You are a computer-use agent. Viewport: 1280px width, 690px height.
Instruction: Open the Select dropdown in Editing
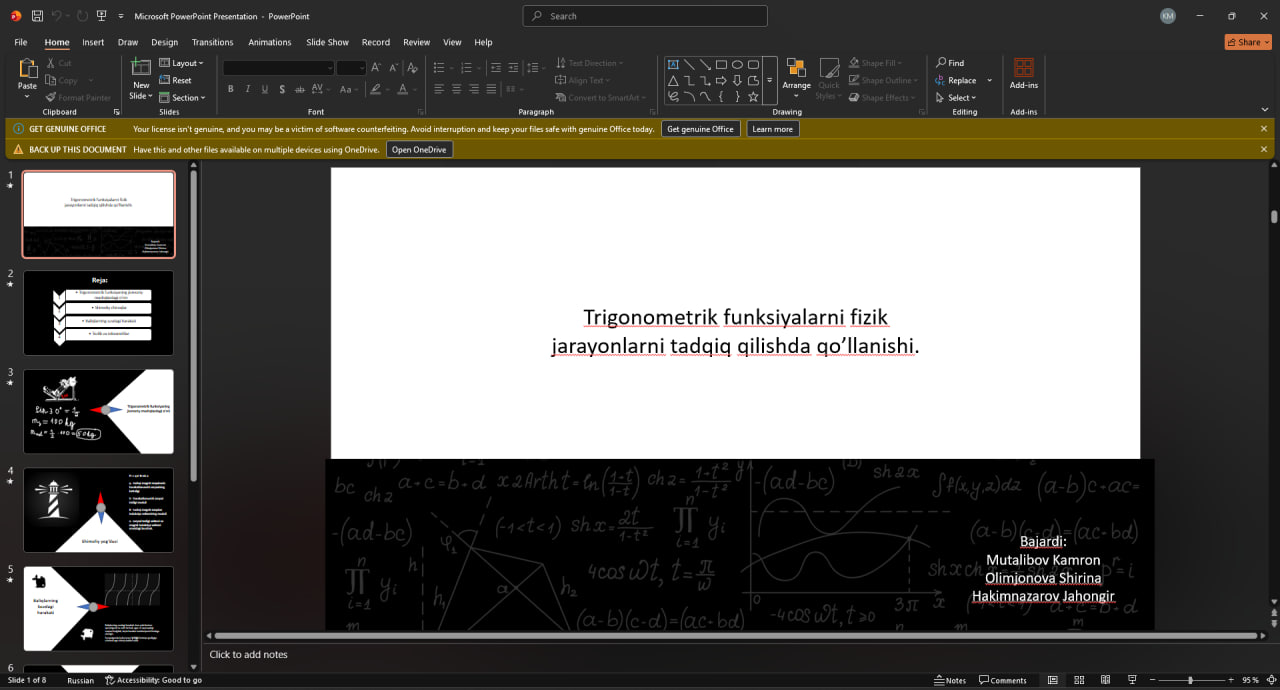955,97
